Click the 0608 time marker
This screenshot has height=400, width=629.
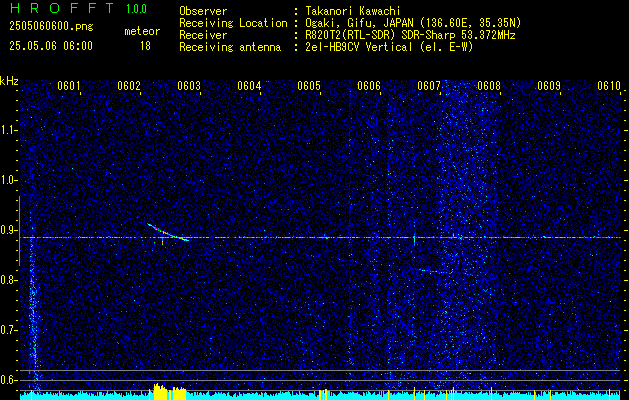click(x=489, y=86)
